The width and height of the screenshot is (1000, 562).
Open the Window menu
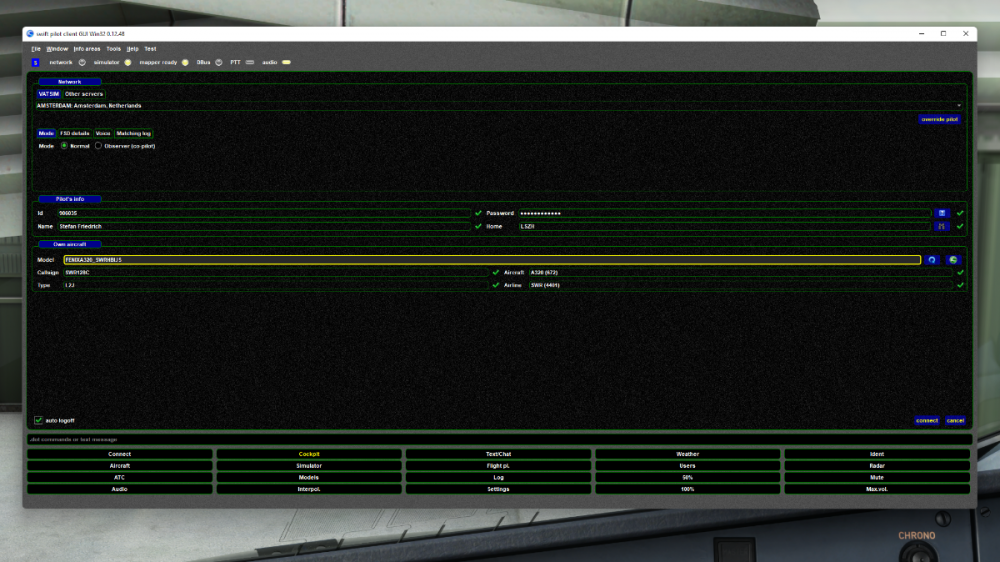click(57, 48)
